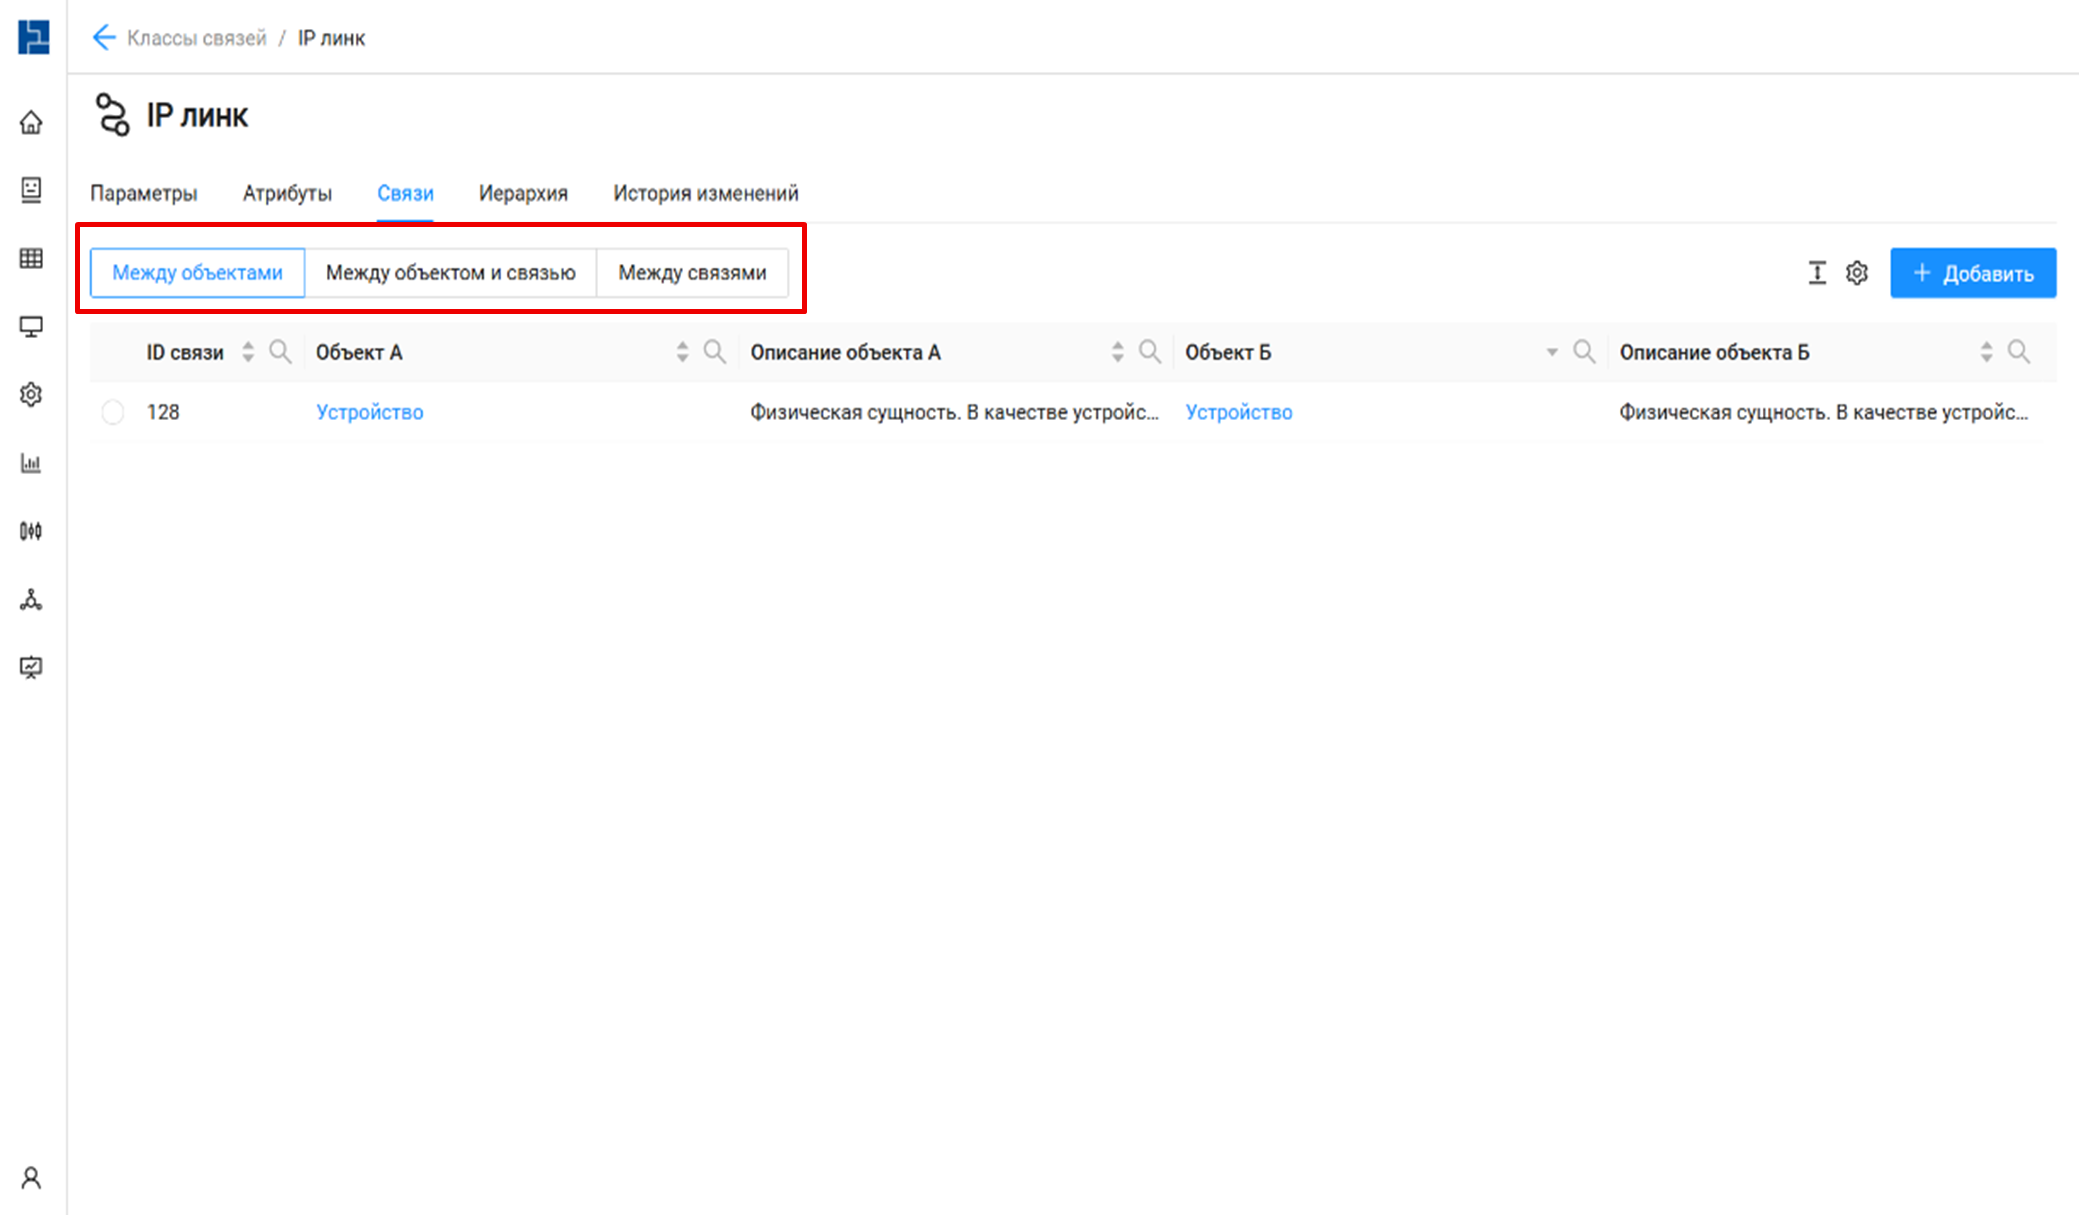The image size is (2079, 1215).
Task: Select Между объектом и связью option
Action: 450,273
